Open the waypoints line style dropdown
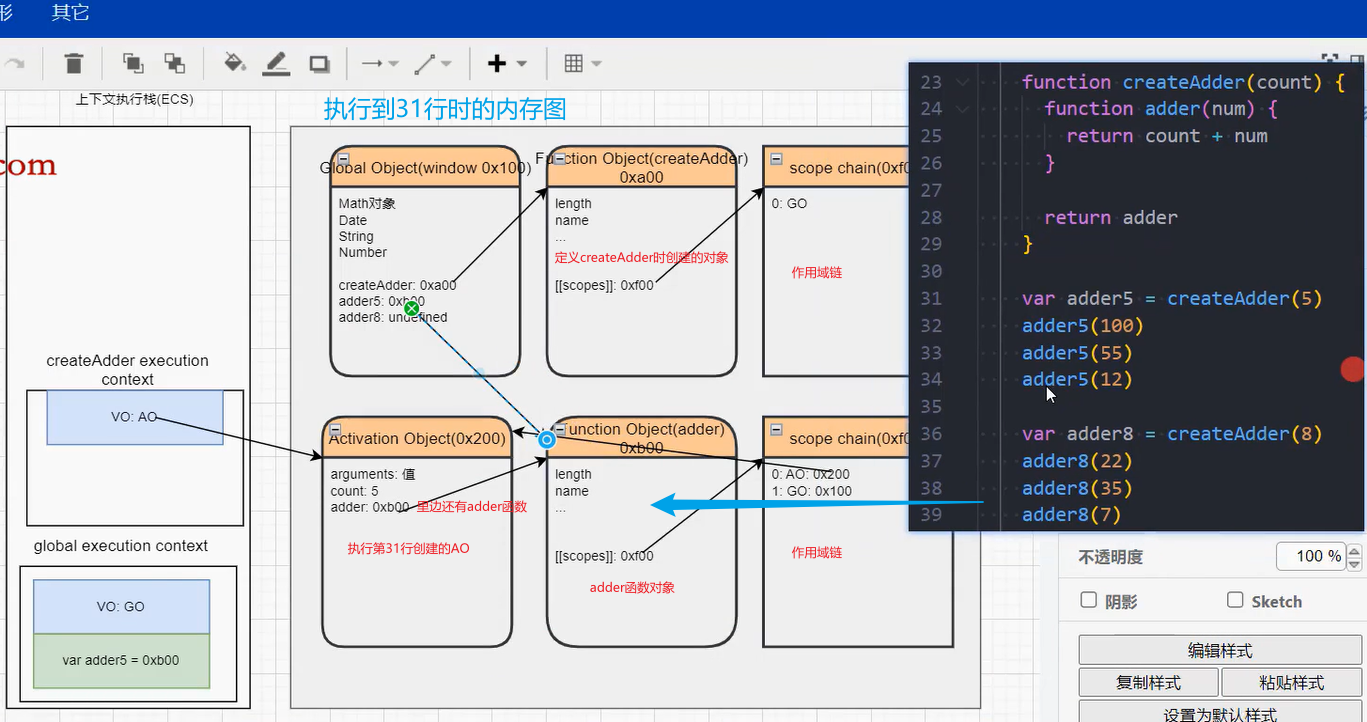 click(433, 63)
